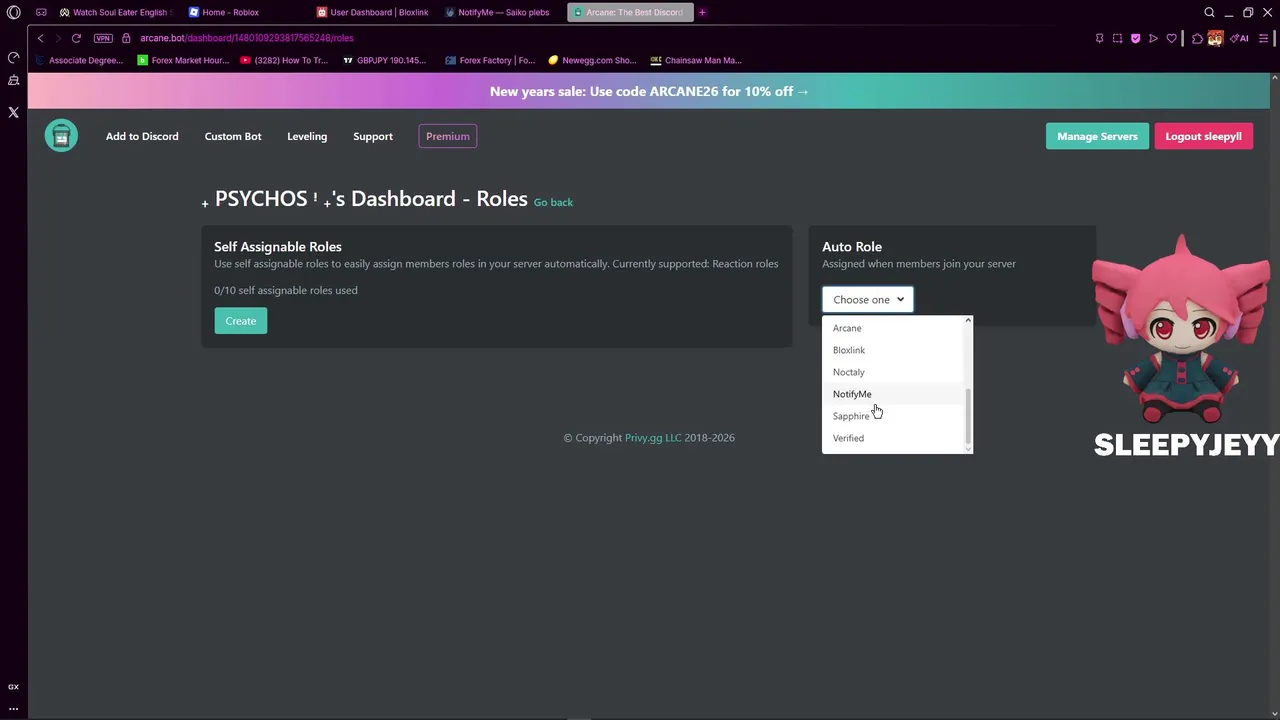Select the Arcane: The Best Discord tab
Image resolution: width=1280 pixels, height=720 pixels.
point(630,12)
